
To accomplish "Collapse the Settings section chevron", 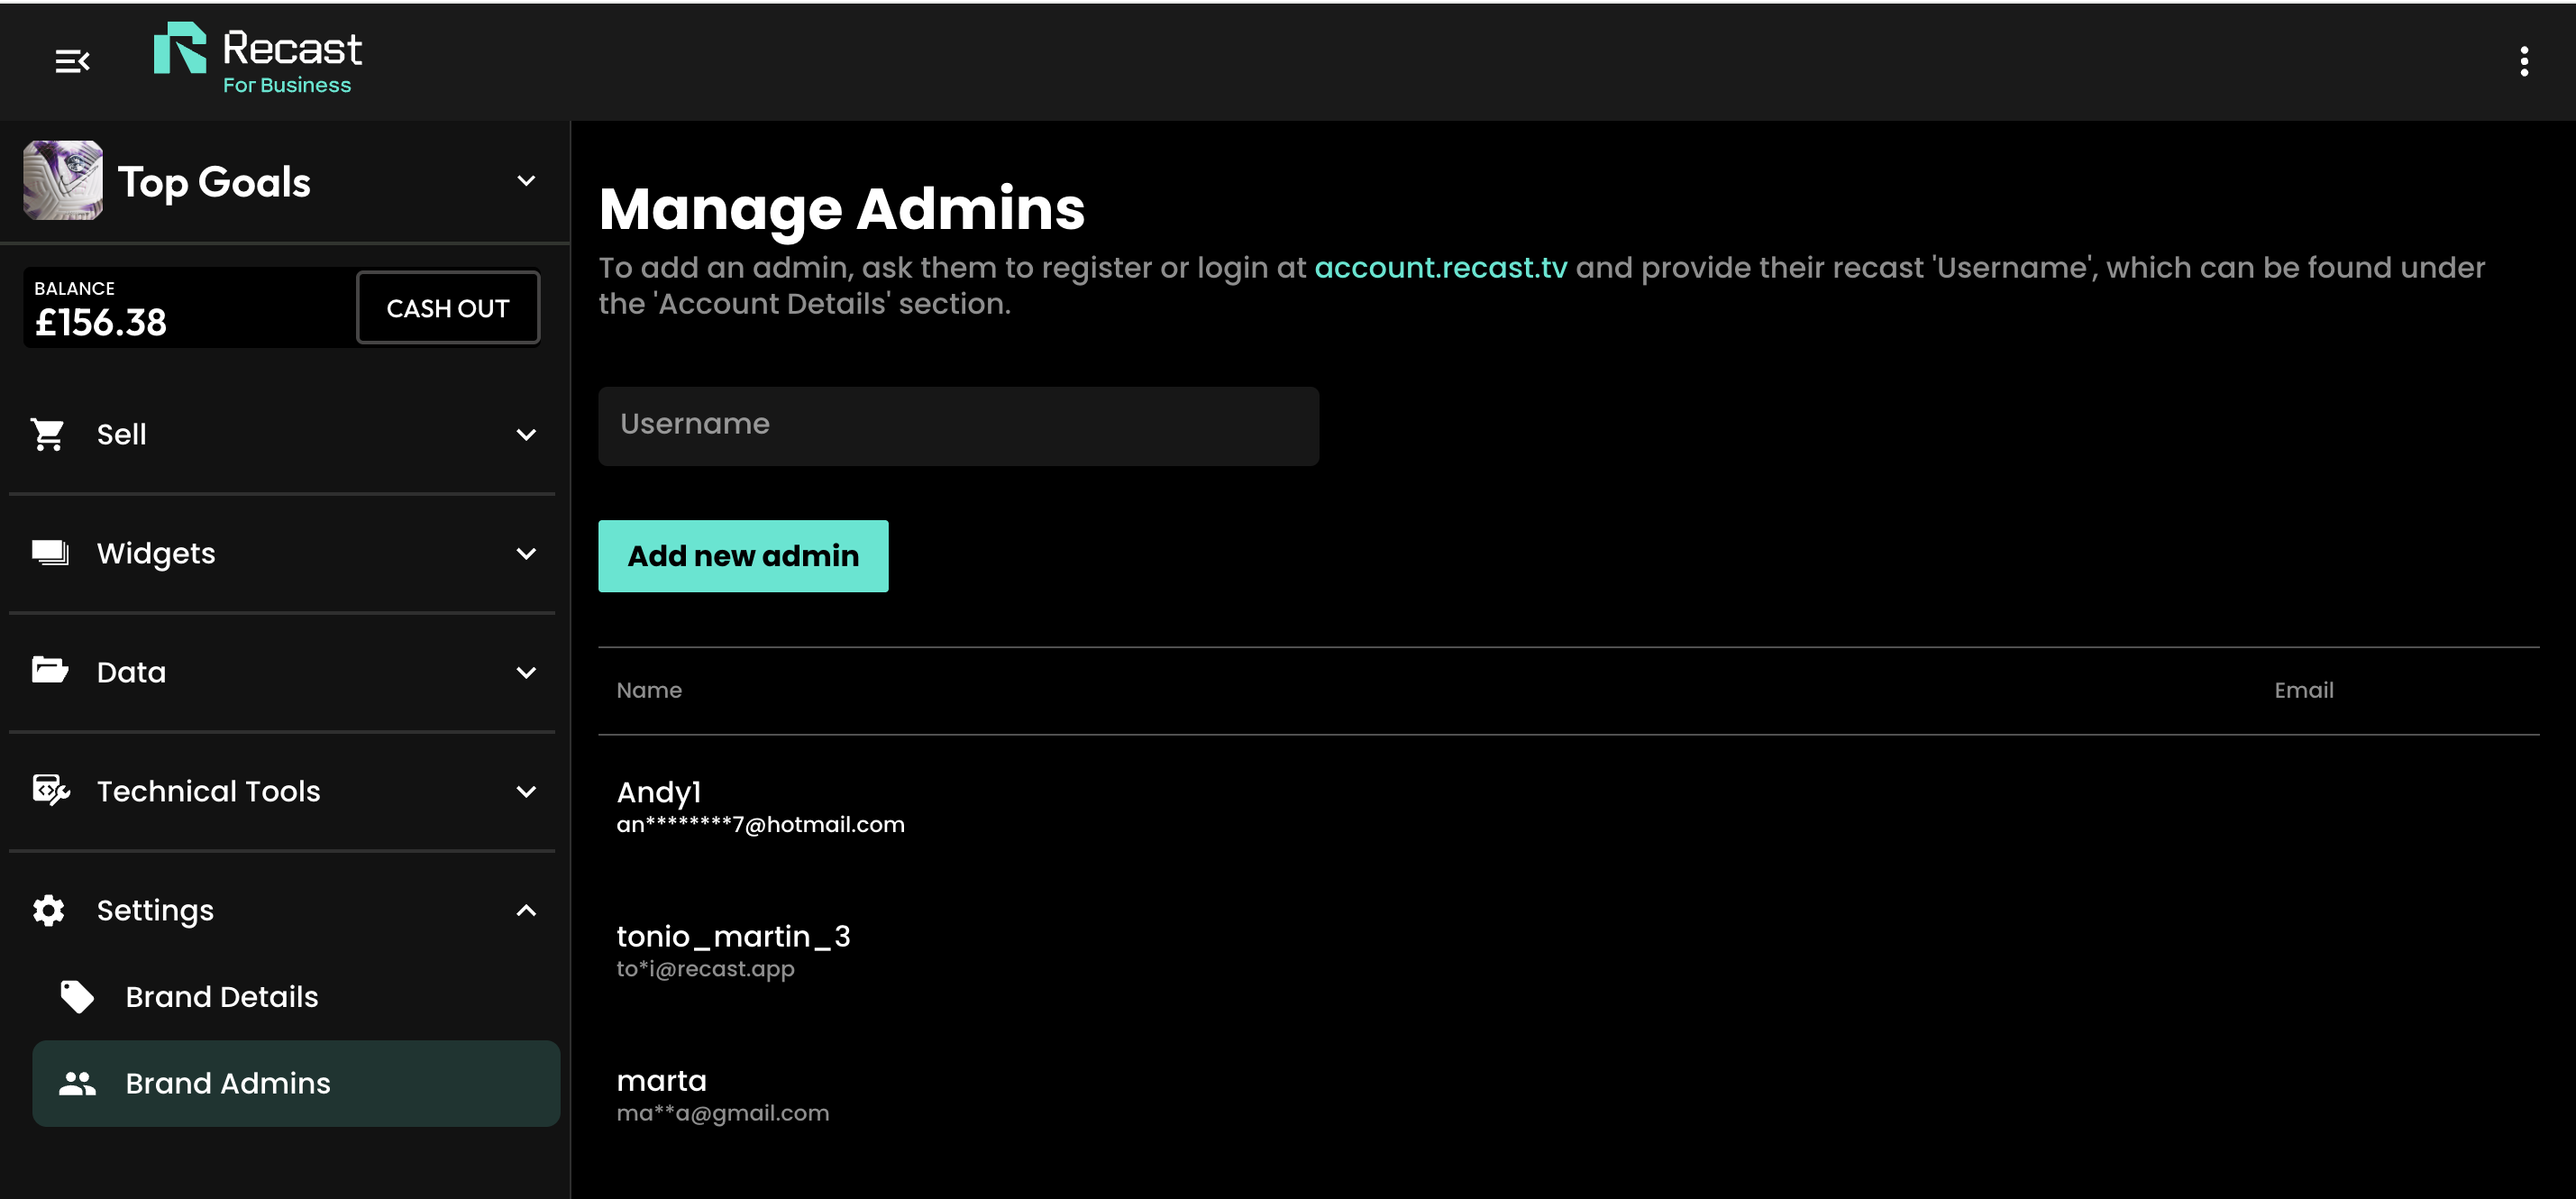I will [525, 910].
